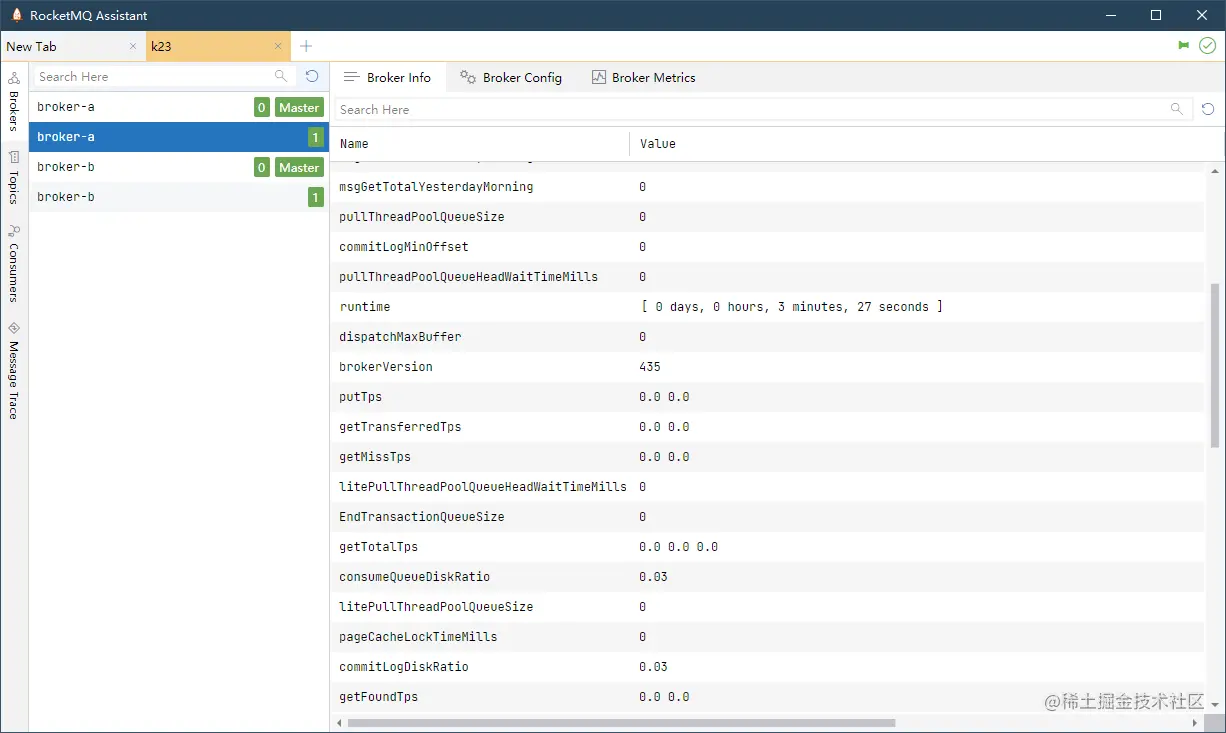Open the Broker Metrics tab
The image size is (1226, 733).
click(x=643, y=77)
